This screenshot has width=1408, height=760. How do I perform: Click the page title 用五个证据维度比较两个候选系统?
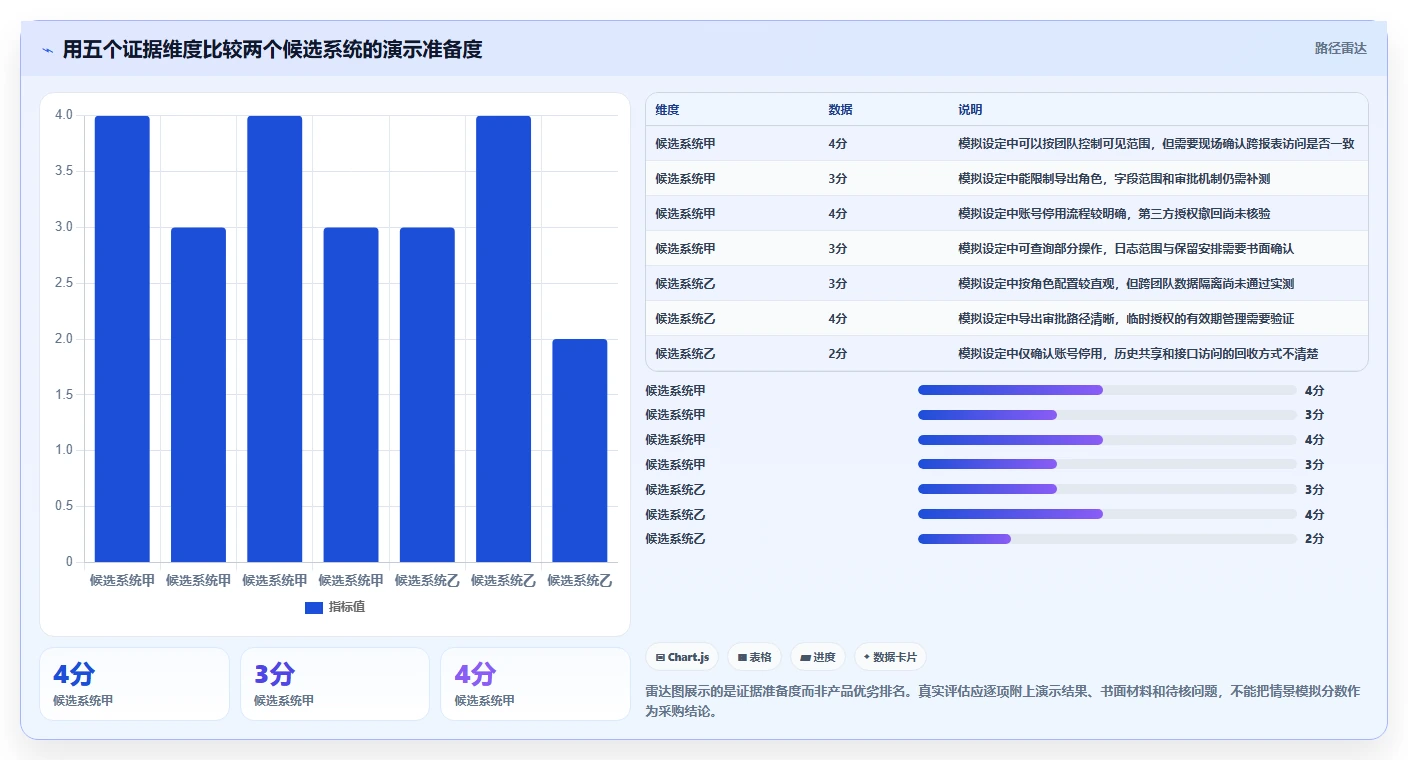(272, 49)
